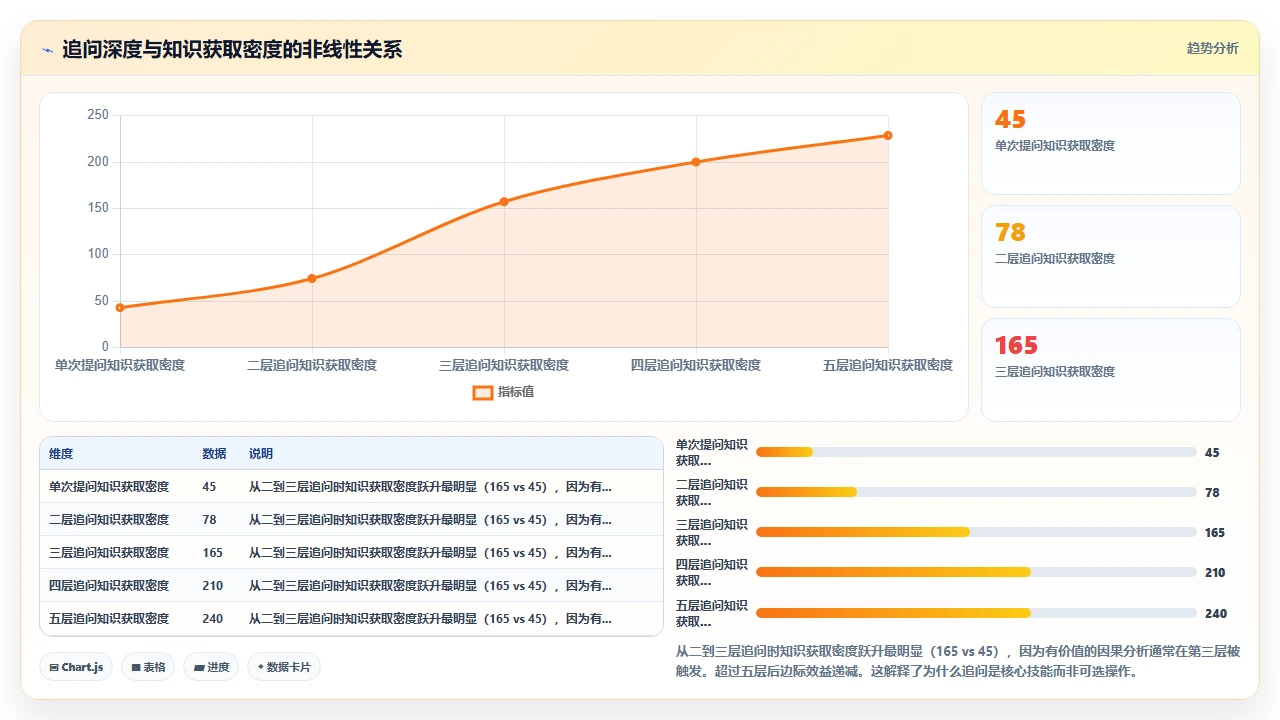The width and height of the screenshot is (1280, 720).
Task: Open the card showing value 165
Action: pyautogui.click(x=1110, y=369)
